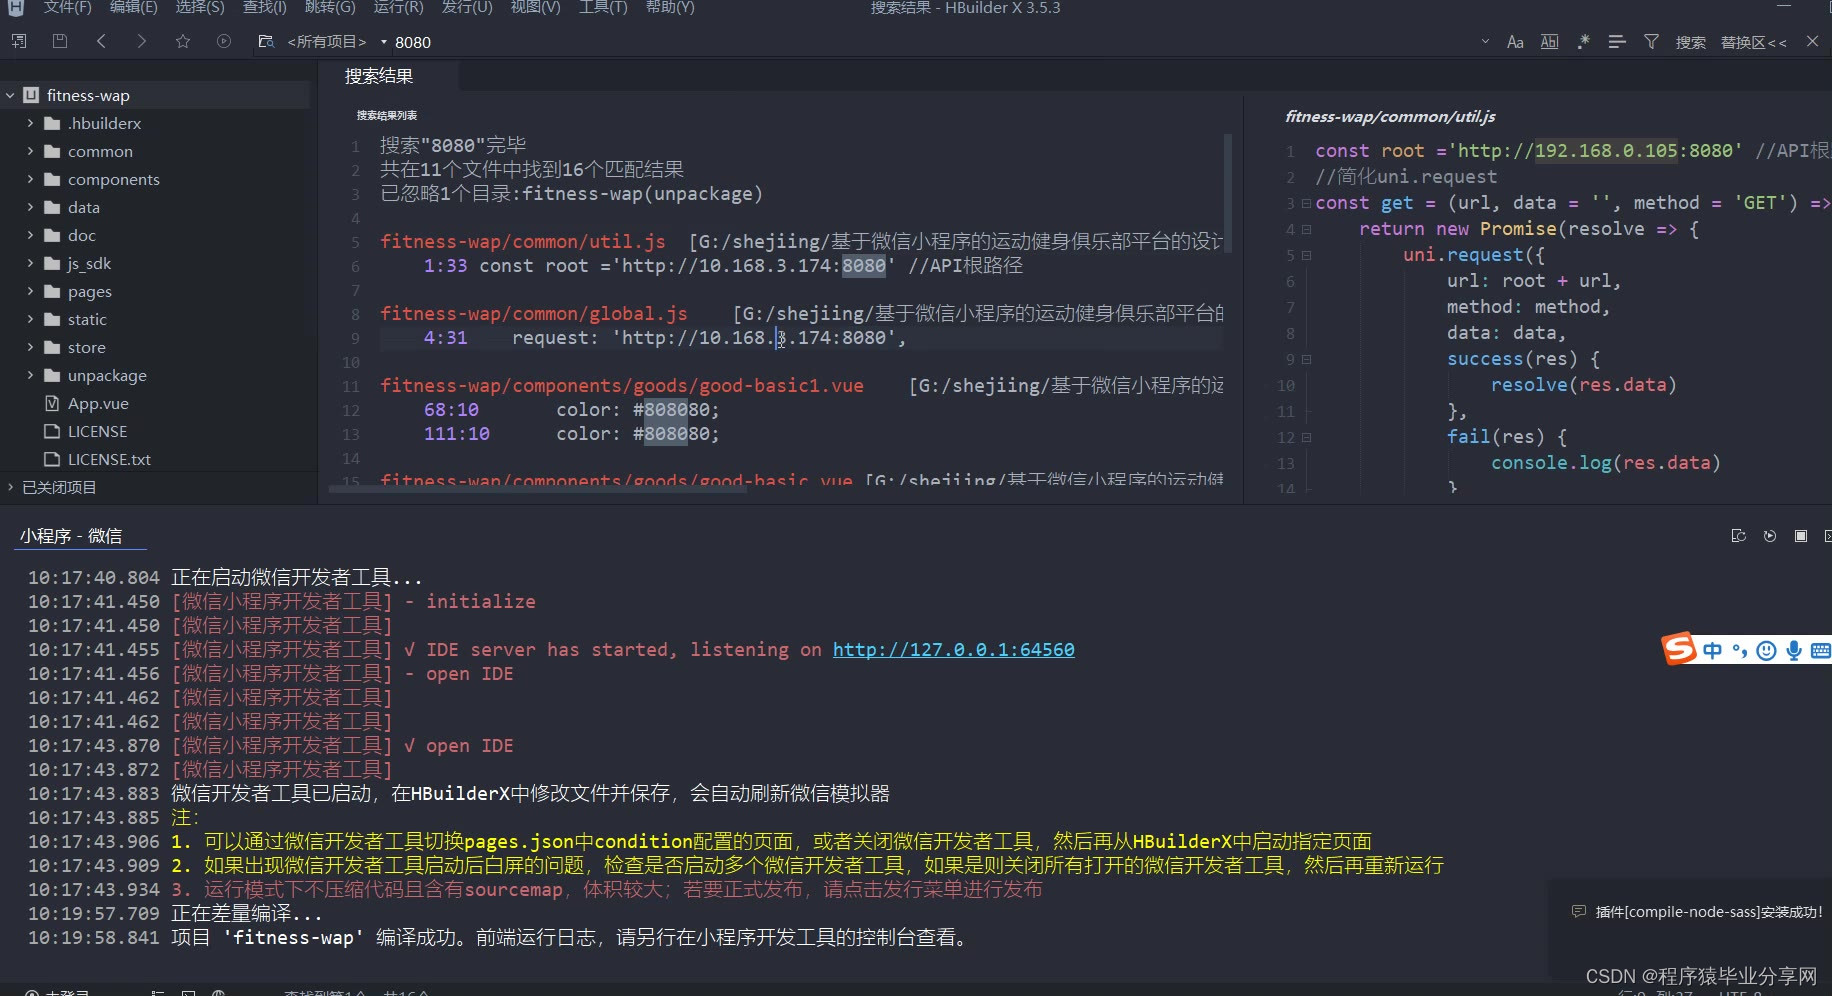Image resolution: width=1832 pixels, height=996 pixels.
Task: Click the Sogou input method S icon
Action: tap(1679, 648)
